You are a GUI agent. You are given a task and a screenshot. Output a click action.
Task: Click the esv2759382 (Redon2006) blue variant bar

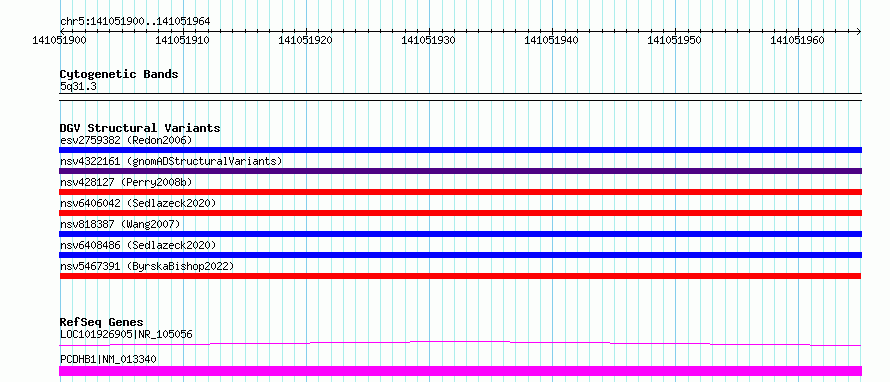coord(460,150)
